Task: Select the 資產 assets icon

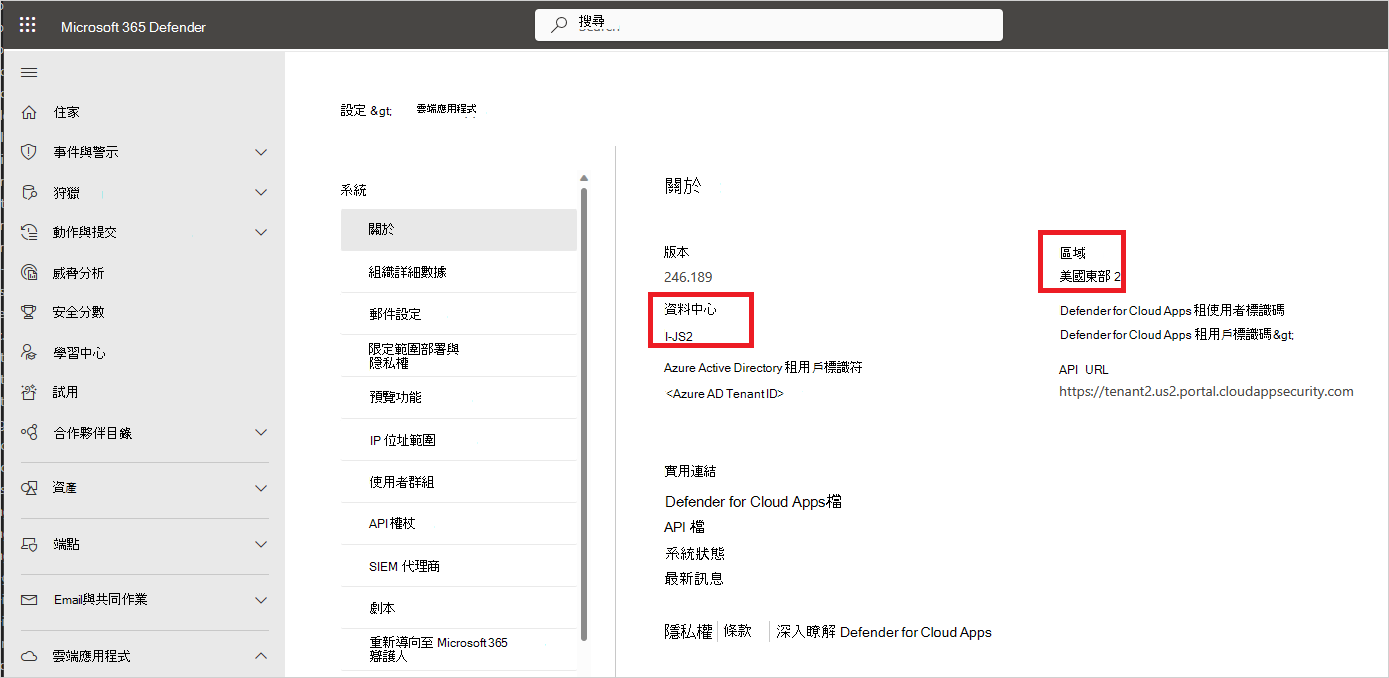Action: [x=29, y=488]
